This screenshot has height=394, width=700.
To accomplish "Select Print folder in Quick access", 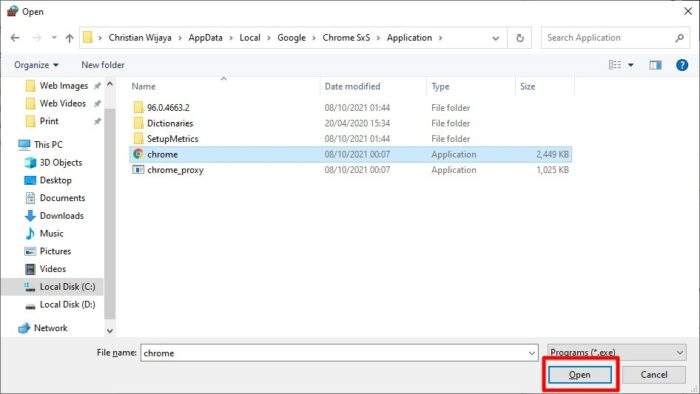I will pos(49,121).
